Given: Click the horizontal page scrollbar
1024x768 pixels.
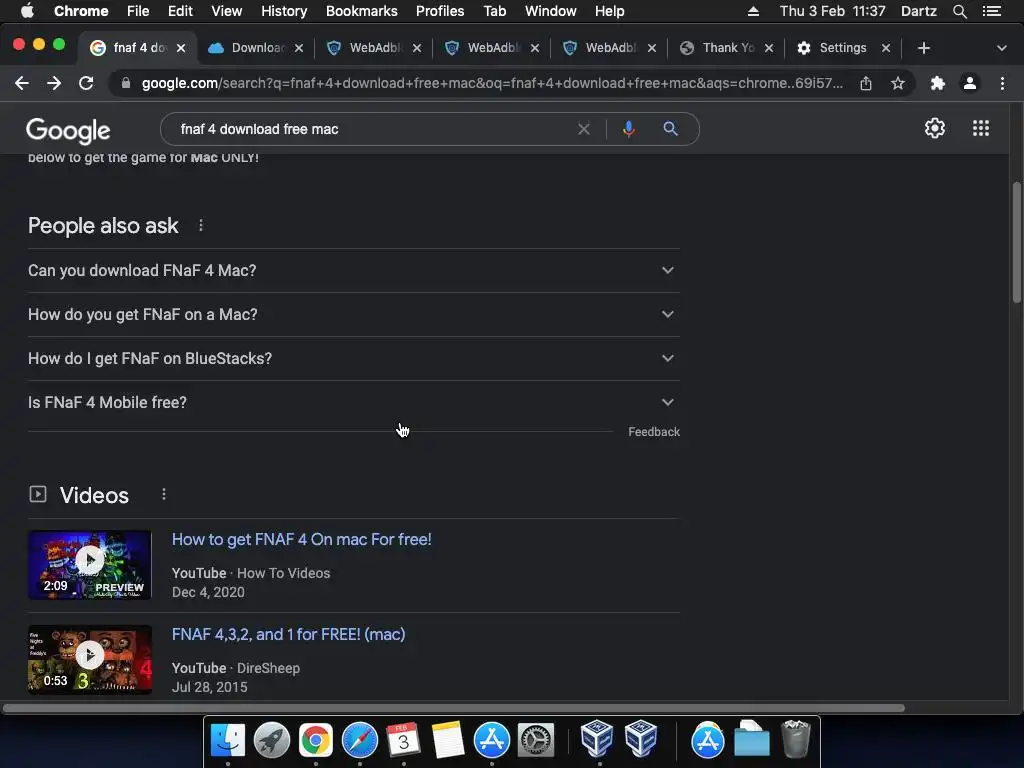Looking at the screenshot, I should (453, 708).
